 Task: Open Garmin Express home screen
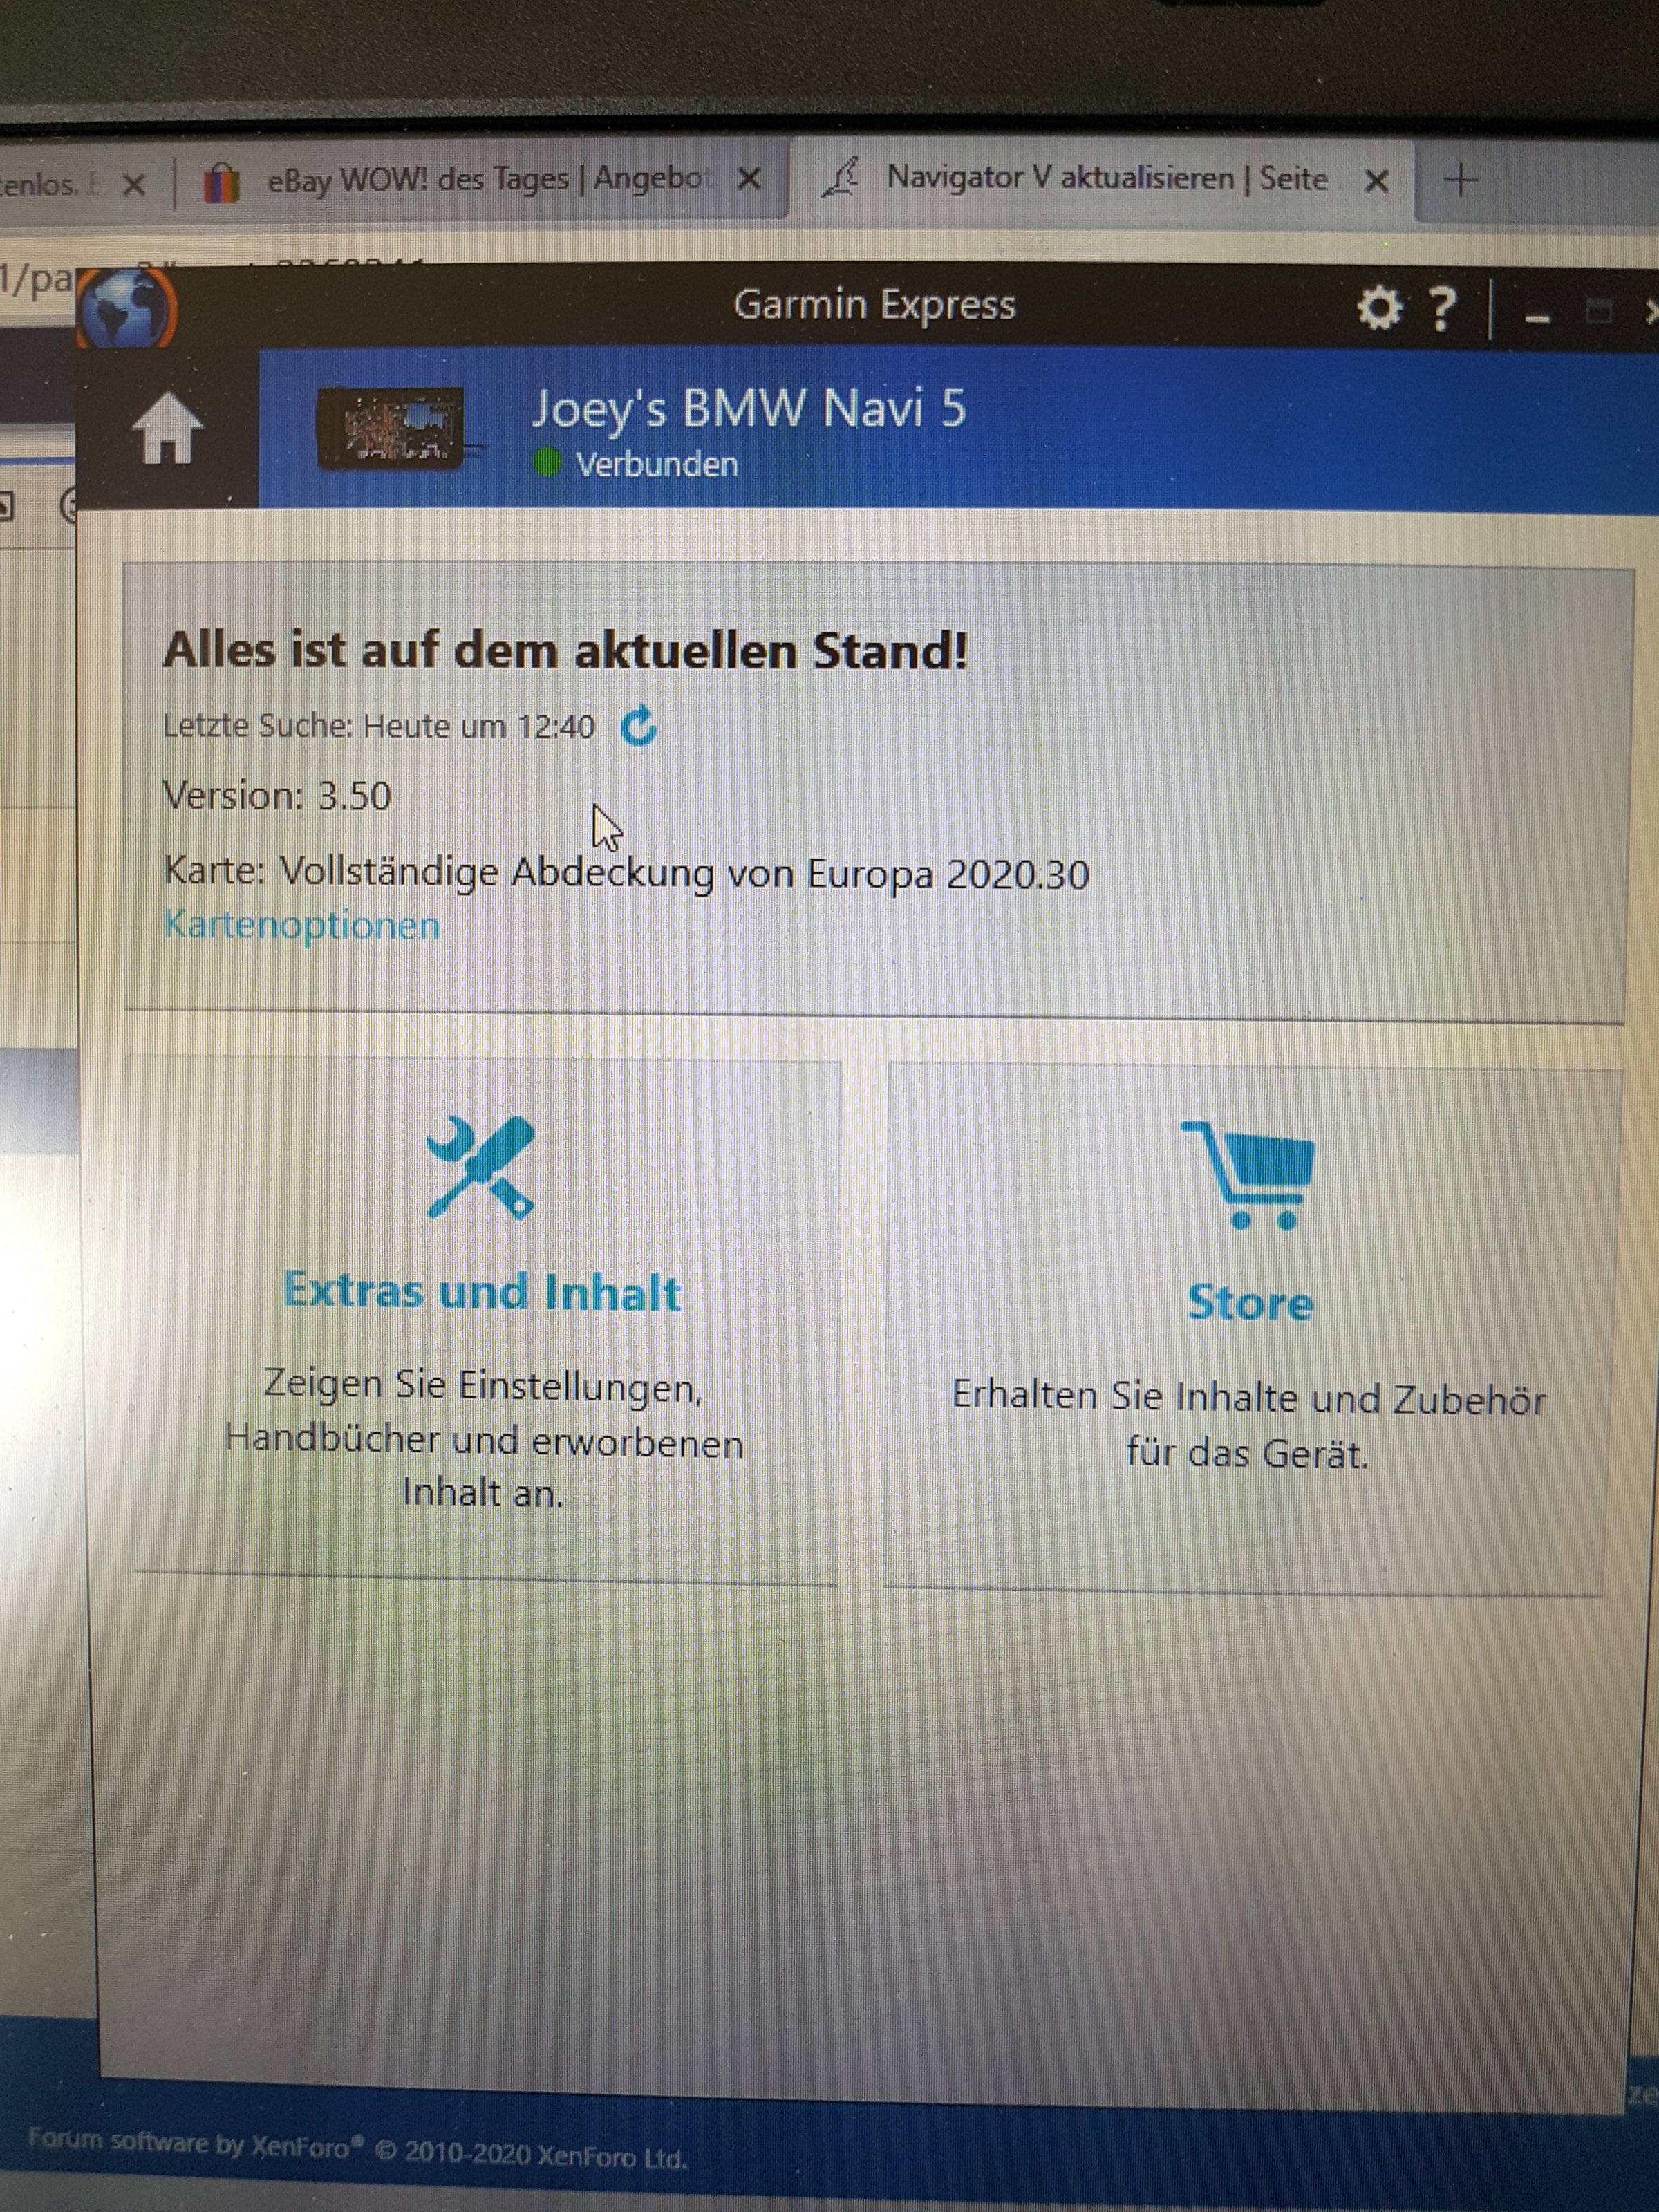(x=167, y=428)
